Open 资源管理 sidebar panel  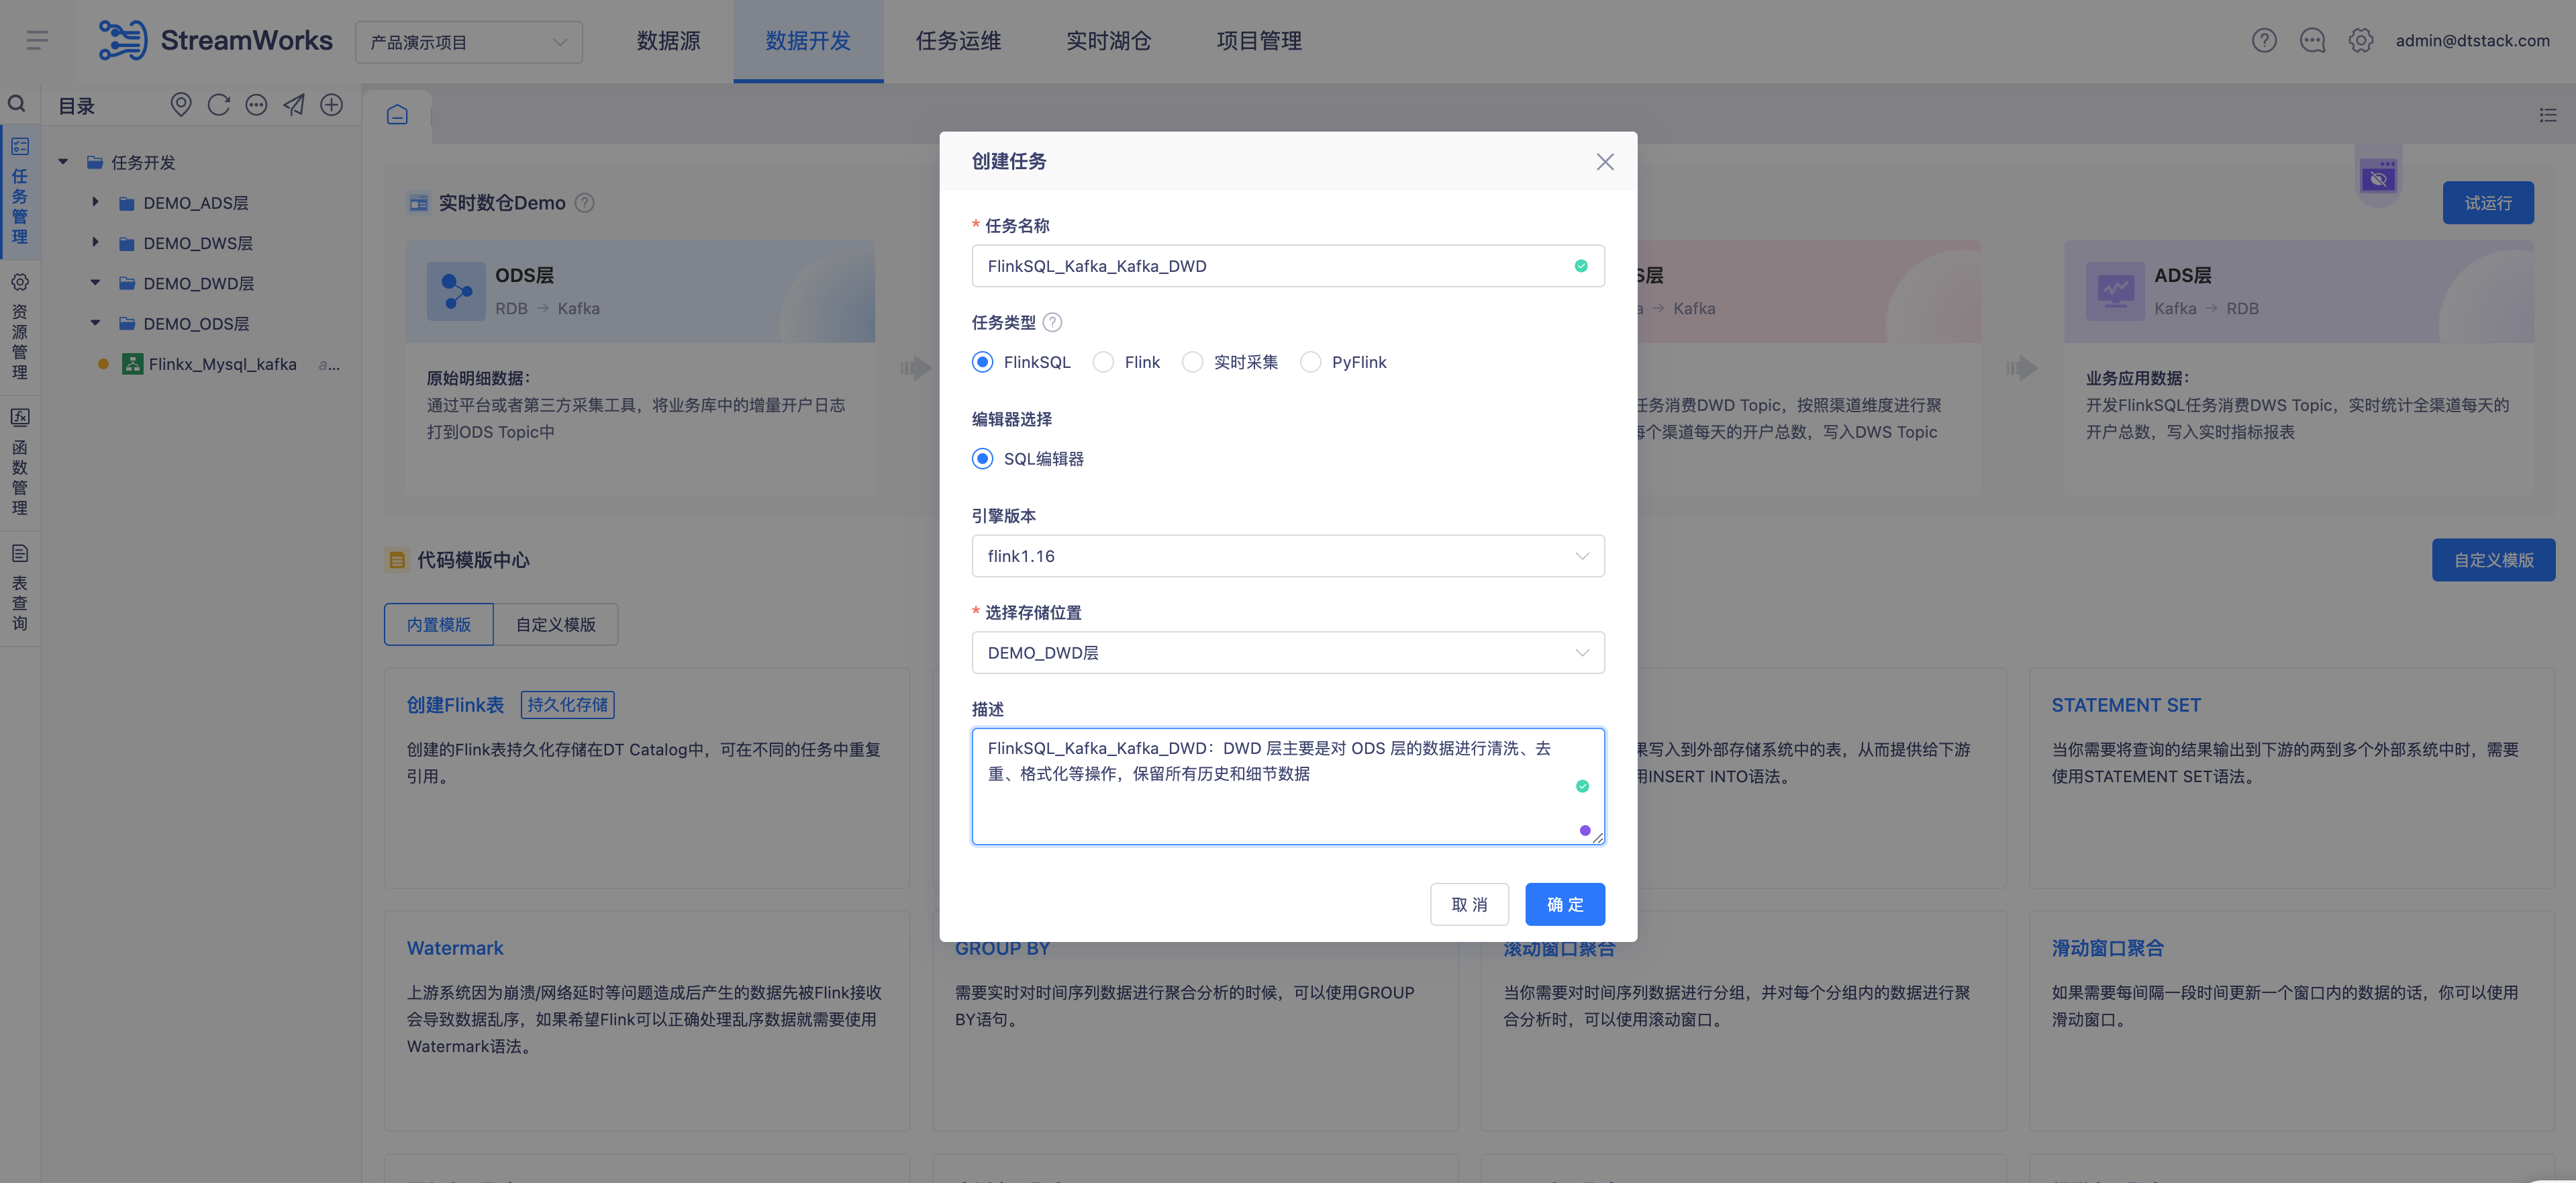click(x=20, y=327)
